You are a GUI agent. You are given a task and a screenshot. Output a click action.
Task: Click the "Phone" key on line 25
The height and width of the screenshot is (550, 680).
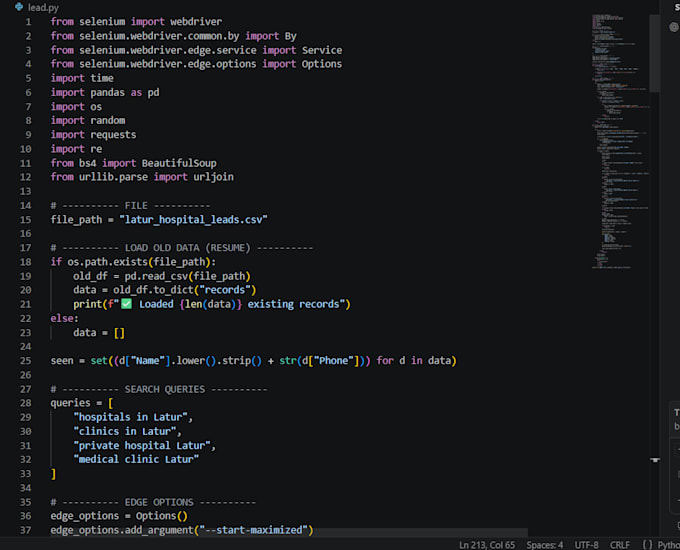pos(333,361)
